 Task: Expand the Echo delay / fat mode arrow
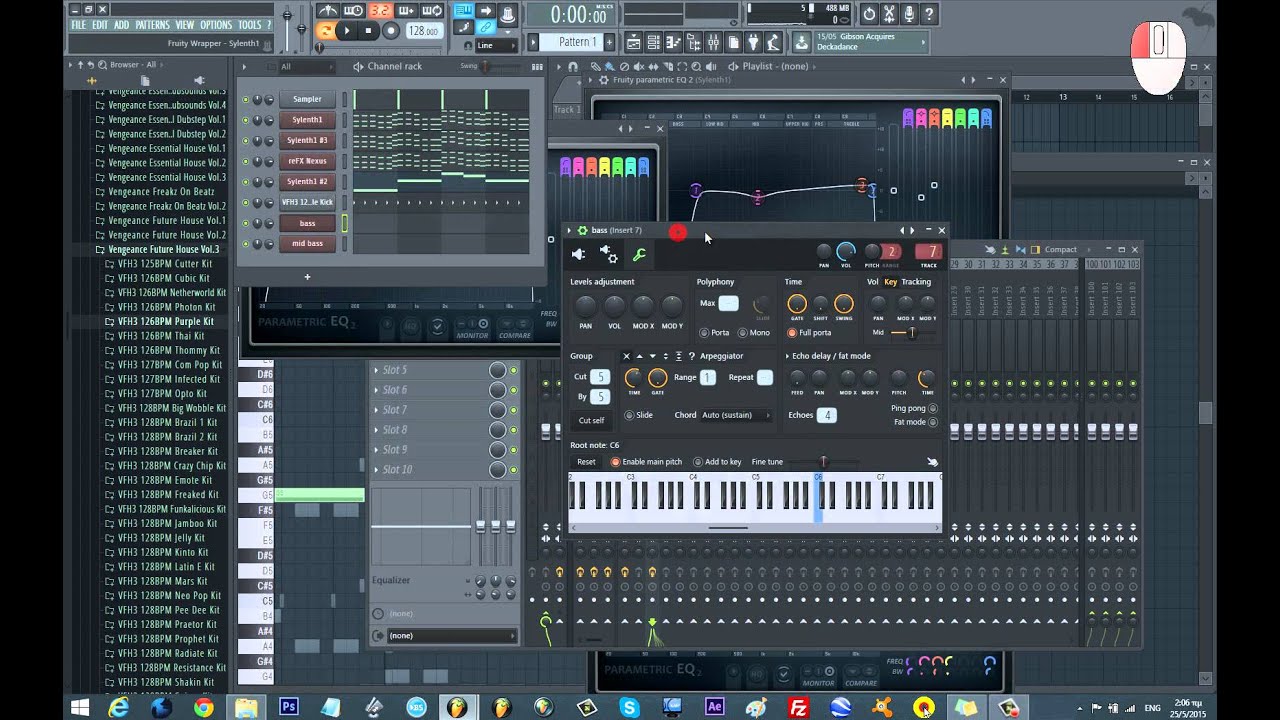[788, 356]
